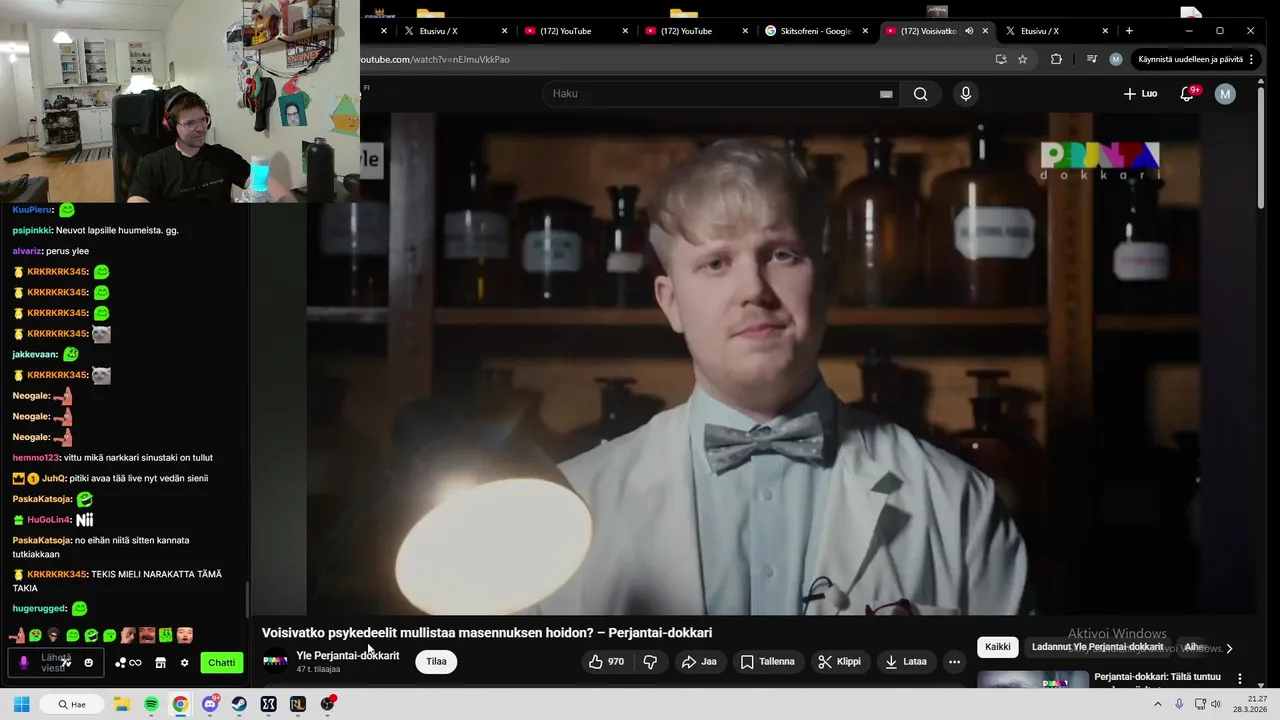Open the on-screen keyboard icon in search box
1280x720 pixels.
point(886,94)
